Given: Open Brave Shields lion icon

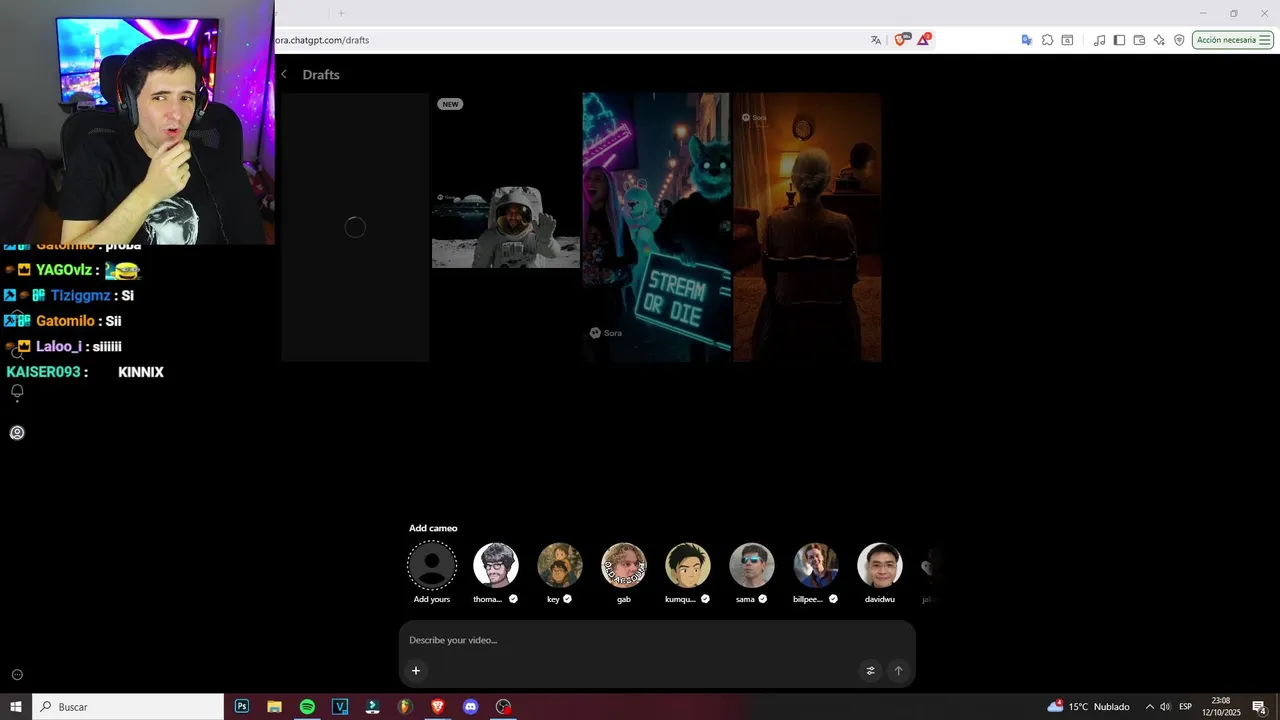Looking at the screenshot, I should coord(901,40).
